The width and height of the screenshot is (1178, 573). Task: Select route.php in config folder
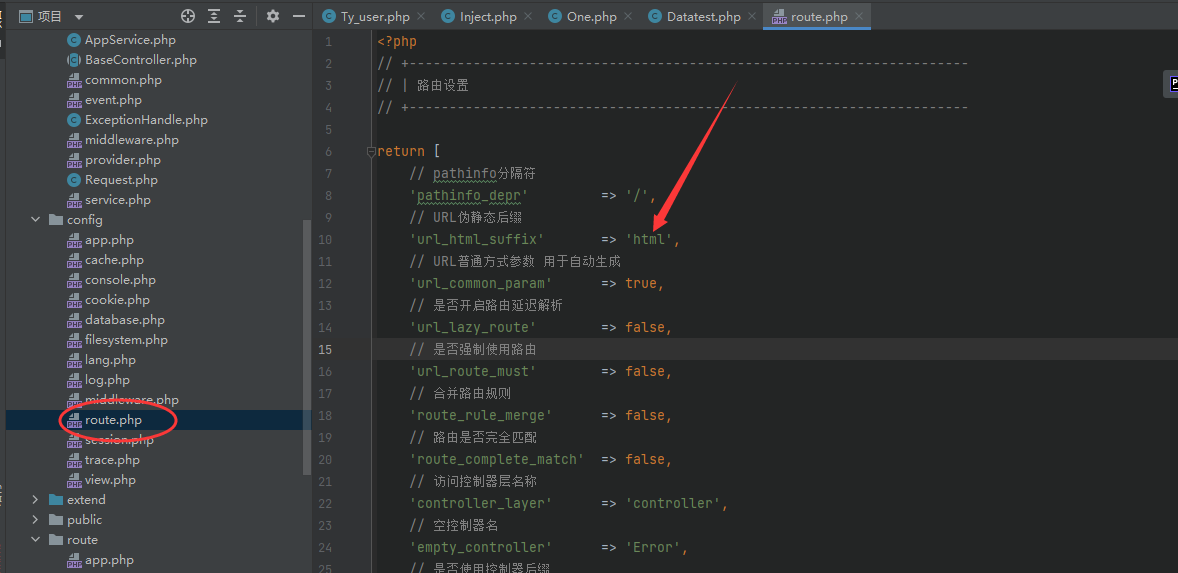click(113, 420)
